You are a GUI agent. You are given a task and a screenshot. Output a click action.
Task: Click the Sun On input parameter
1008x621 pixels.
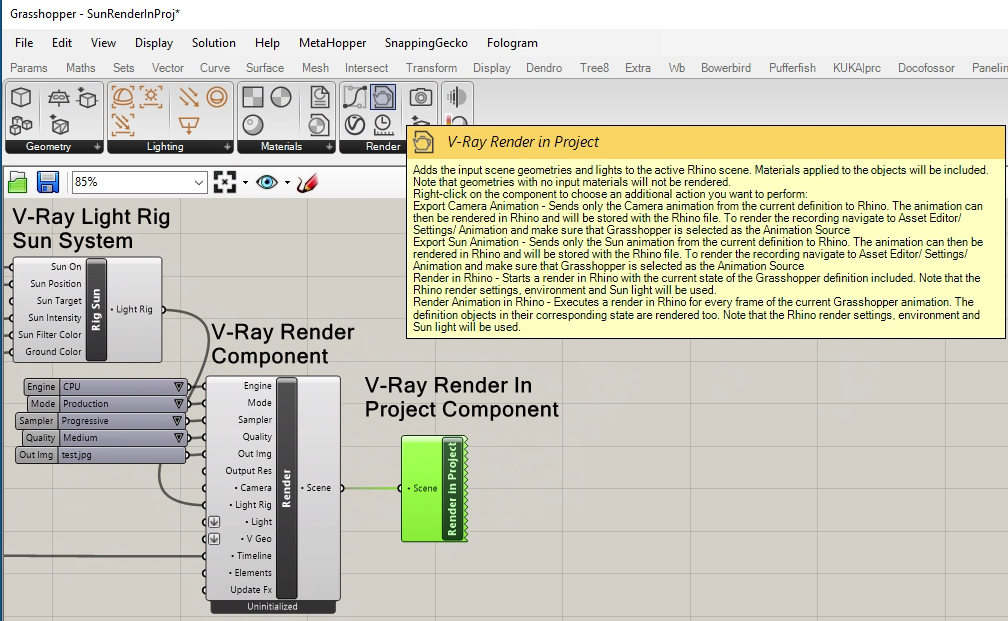click(x=66, y=267)
